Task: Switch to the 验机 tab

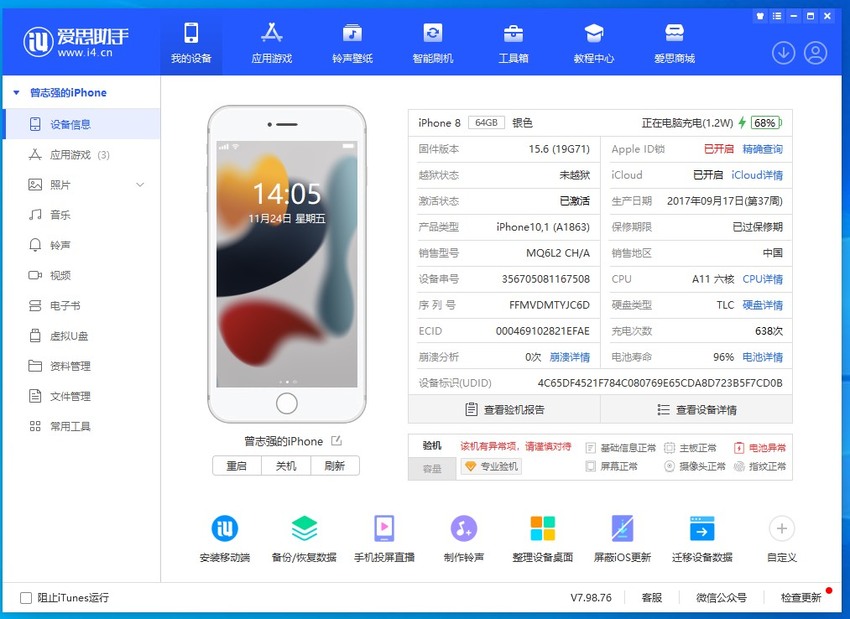Action: pyautogui.click(x=432, y=446)
